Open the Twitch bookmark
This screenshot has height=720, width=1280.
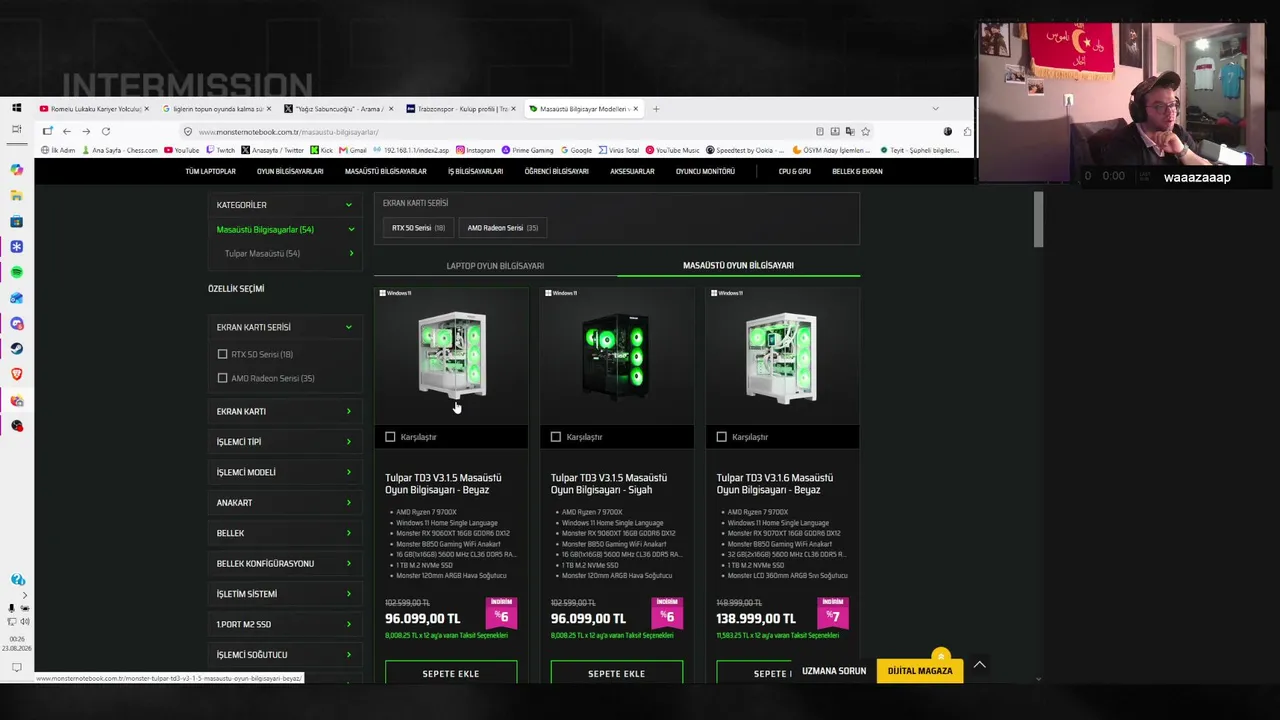[x=220, y=150]
